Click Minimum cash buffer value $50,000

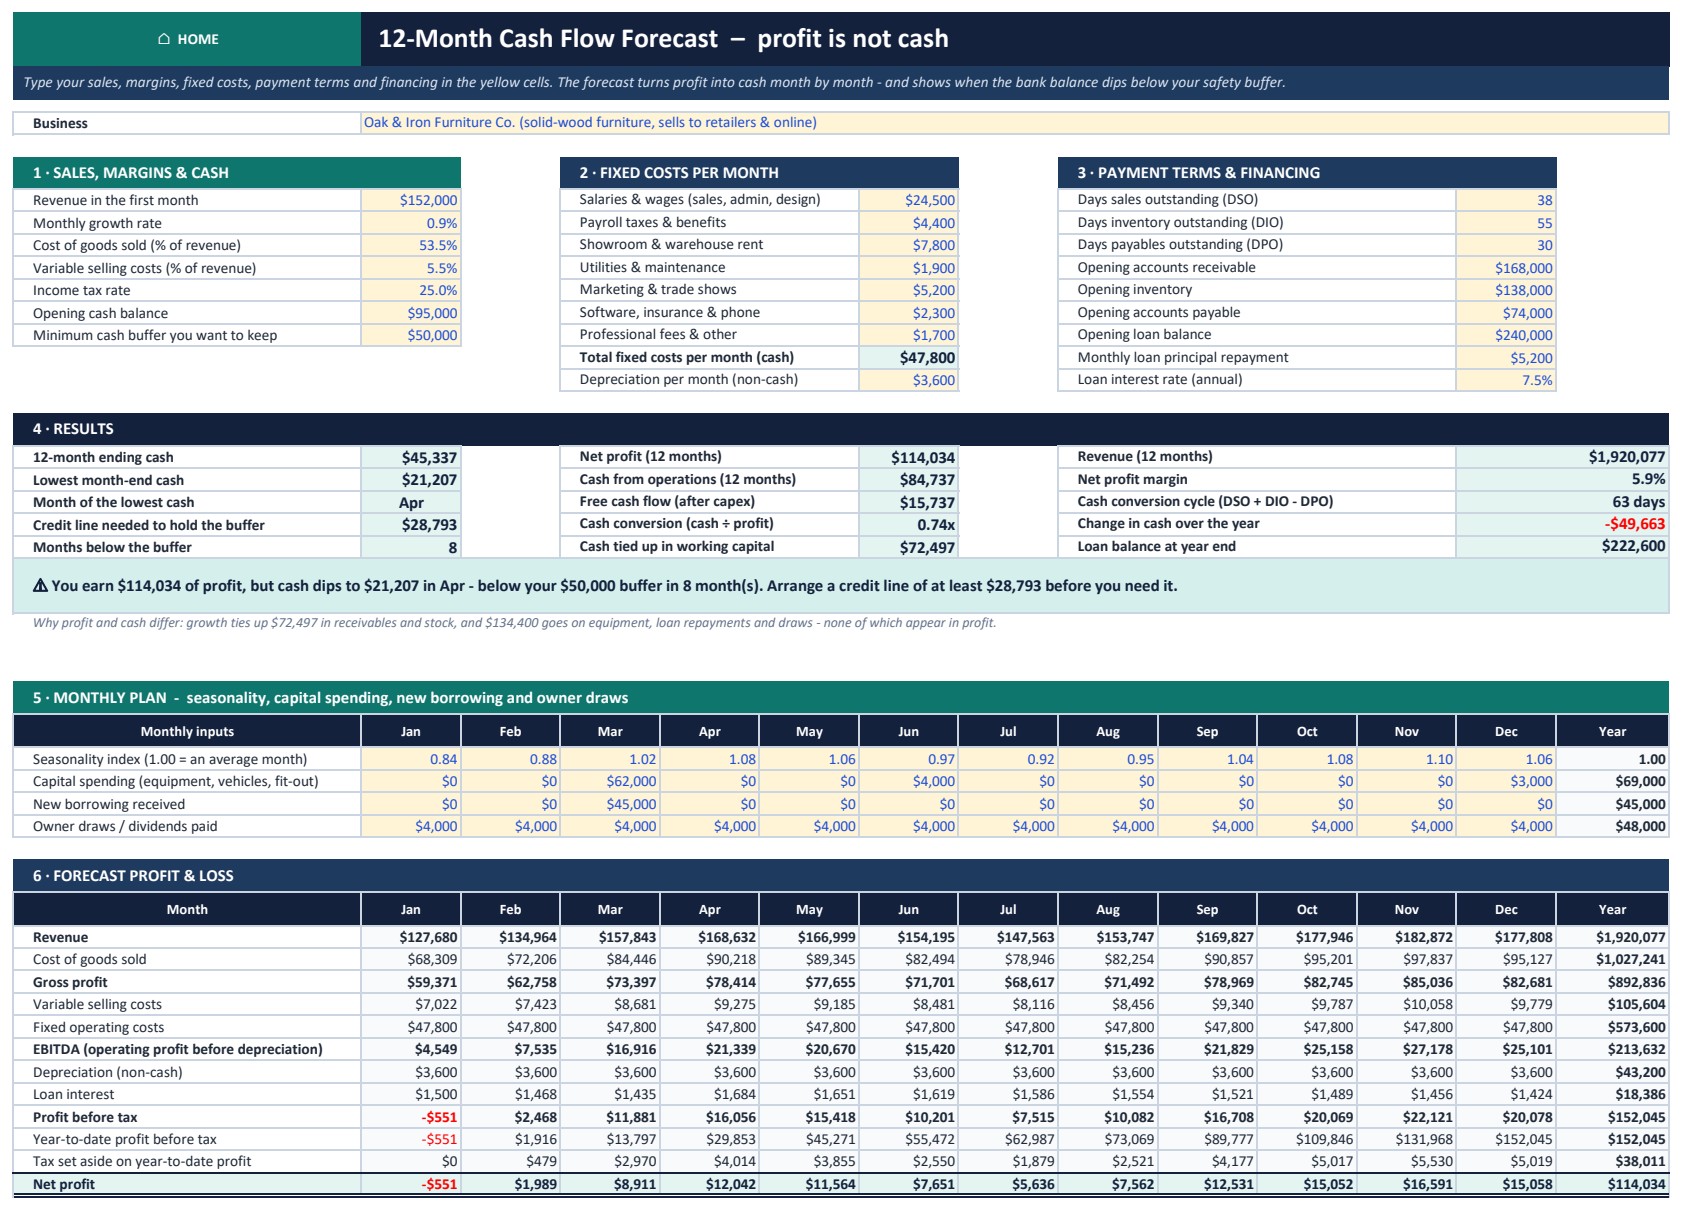click(x=410, y=335)
